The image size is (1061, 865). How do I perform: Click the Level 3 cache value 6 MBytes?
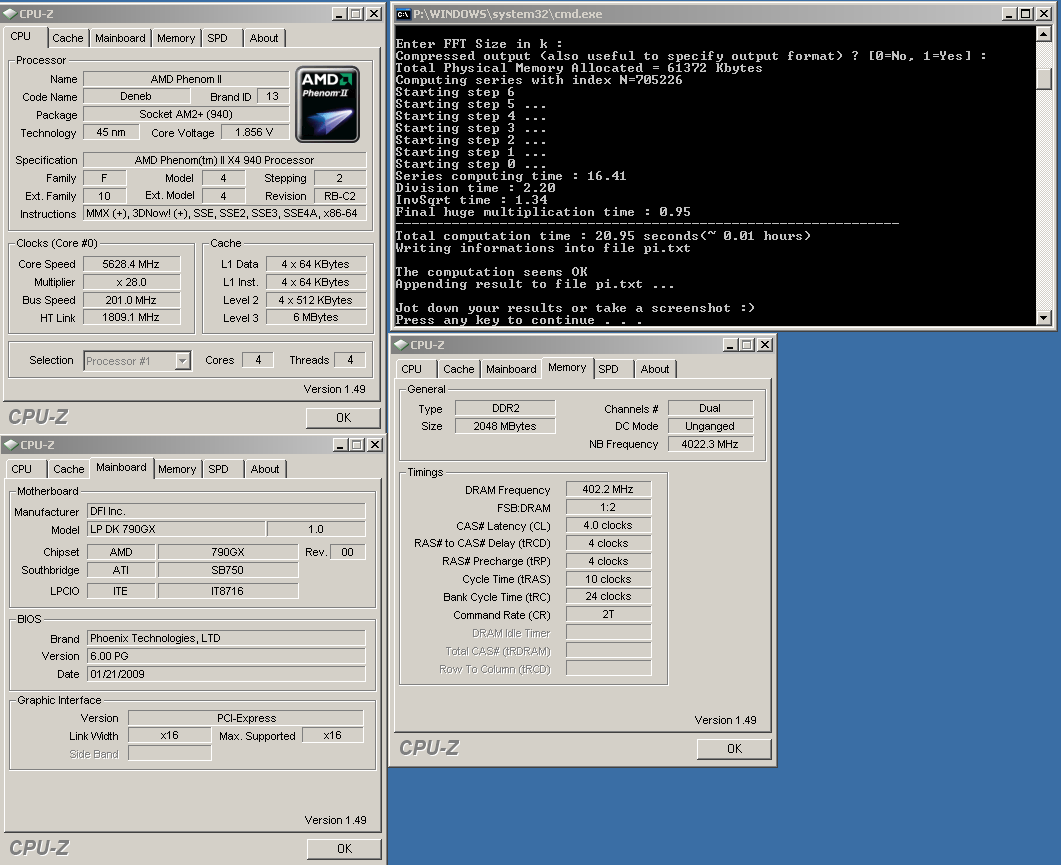(x=316, y=317)
